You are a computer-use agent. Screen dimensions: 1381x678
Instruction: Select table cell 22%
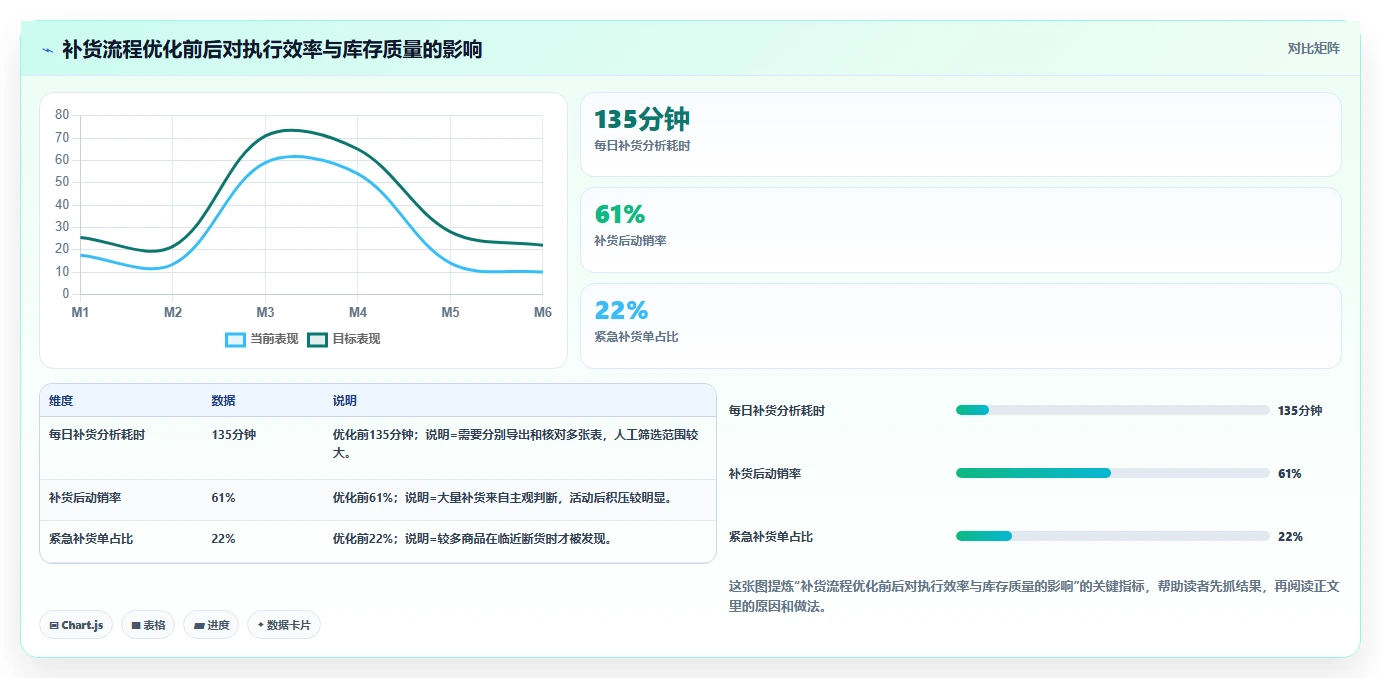[x=223, y=539]
